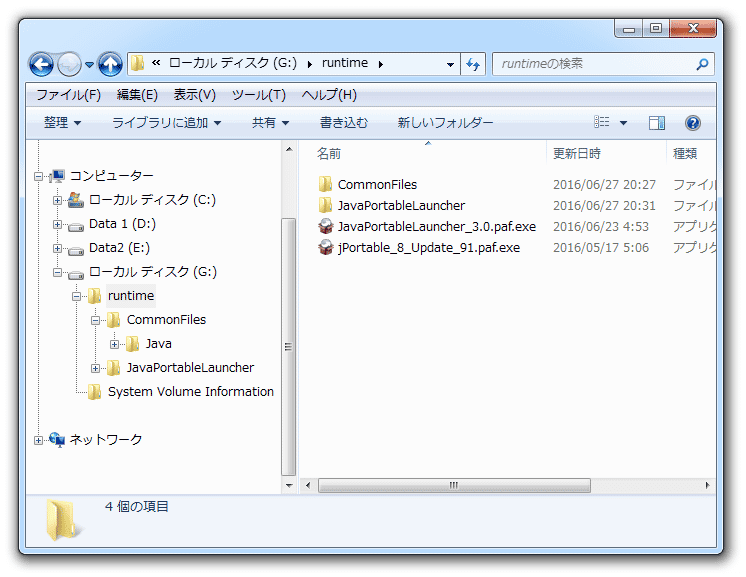Expand JavaPortableLauncher node in tree
The height and width of the screenshot is (577, 746).
pyautogui.click(x=95, y=368)
